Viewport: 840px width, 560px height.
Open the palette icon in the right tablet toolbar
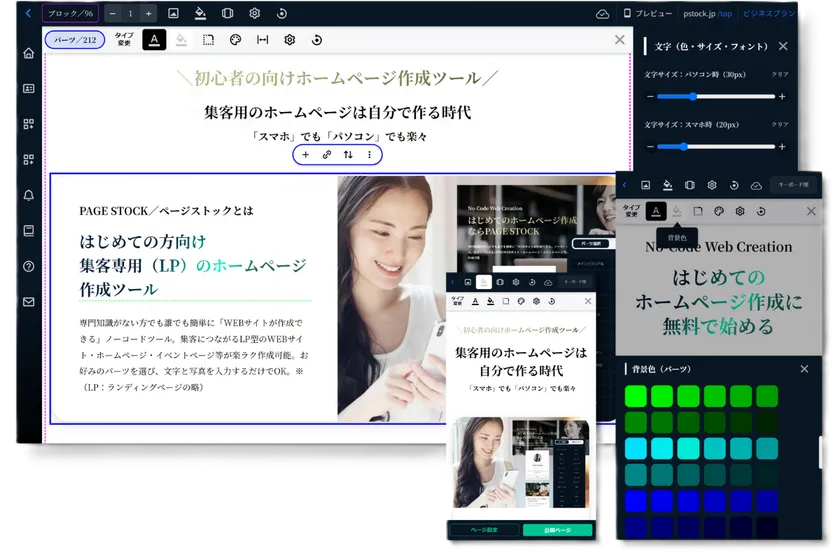(719, 211)
